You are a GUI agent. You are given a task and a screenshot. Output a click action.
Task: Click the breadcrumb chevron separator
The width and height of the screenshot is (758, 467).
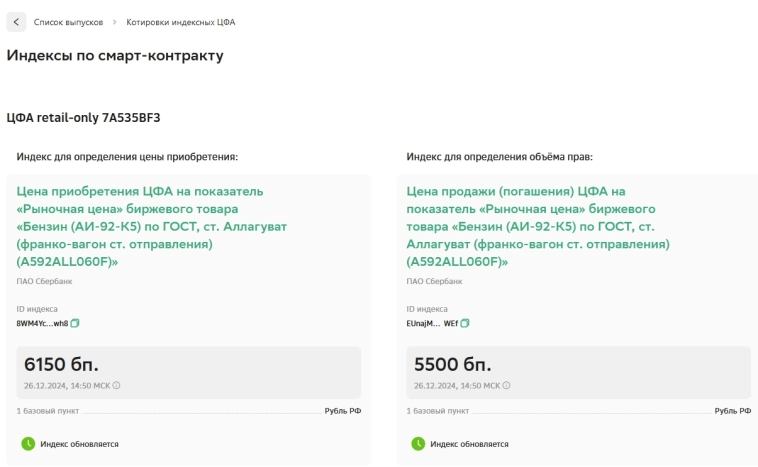[115, 22]
